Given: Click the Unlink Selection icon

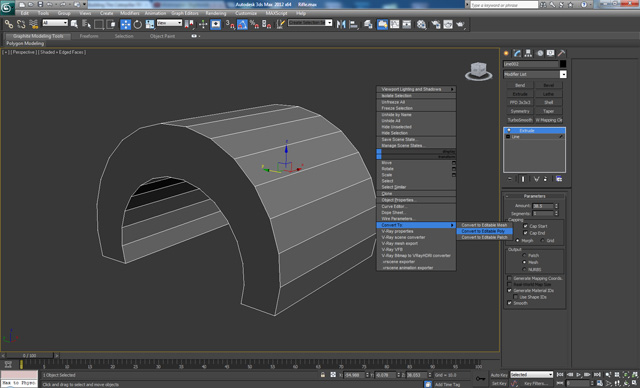Looking at the screenshot, I should click(21, 24).
